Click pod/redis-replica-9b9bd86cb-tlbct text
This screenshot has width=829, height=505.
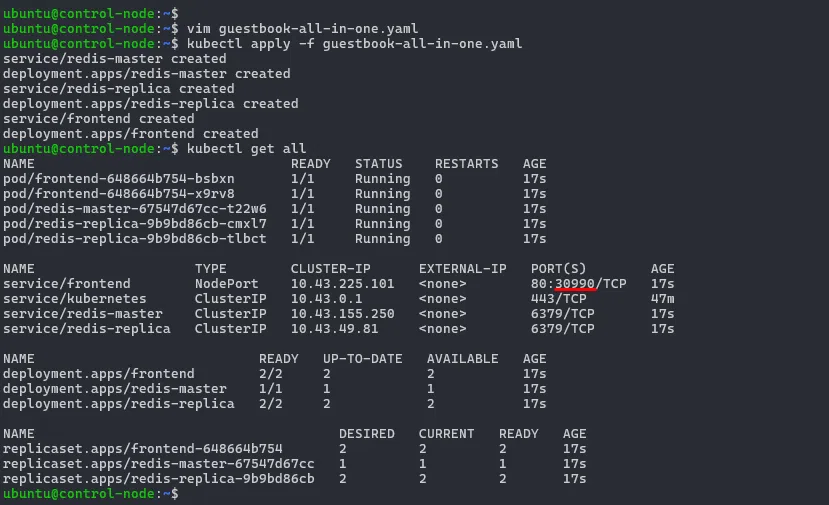[135, 239]
